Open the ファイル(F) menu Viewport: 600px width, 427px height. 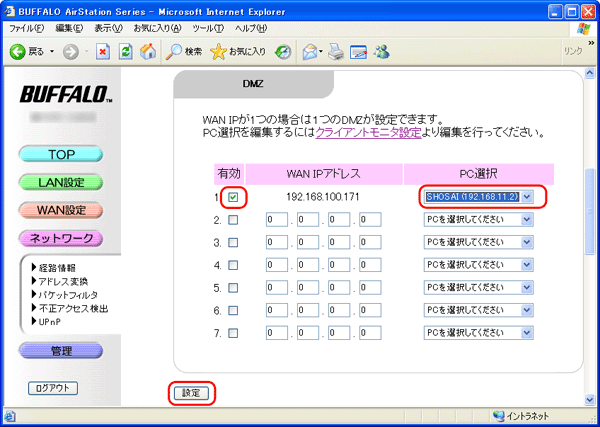(27, 29)
